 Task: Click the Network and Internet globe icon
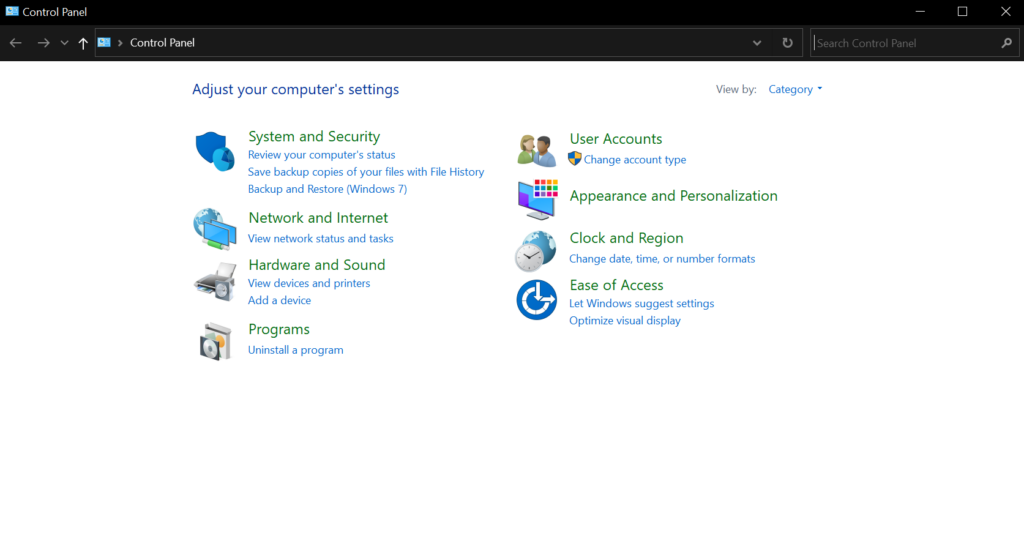point(215,229)
